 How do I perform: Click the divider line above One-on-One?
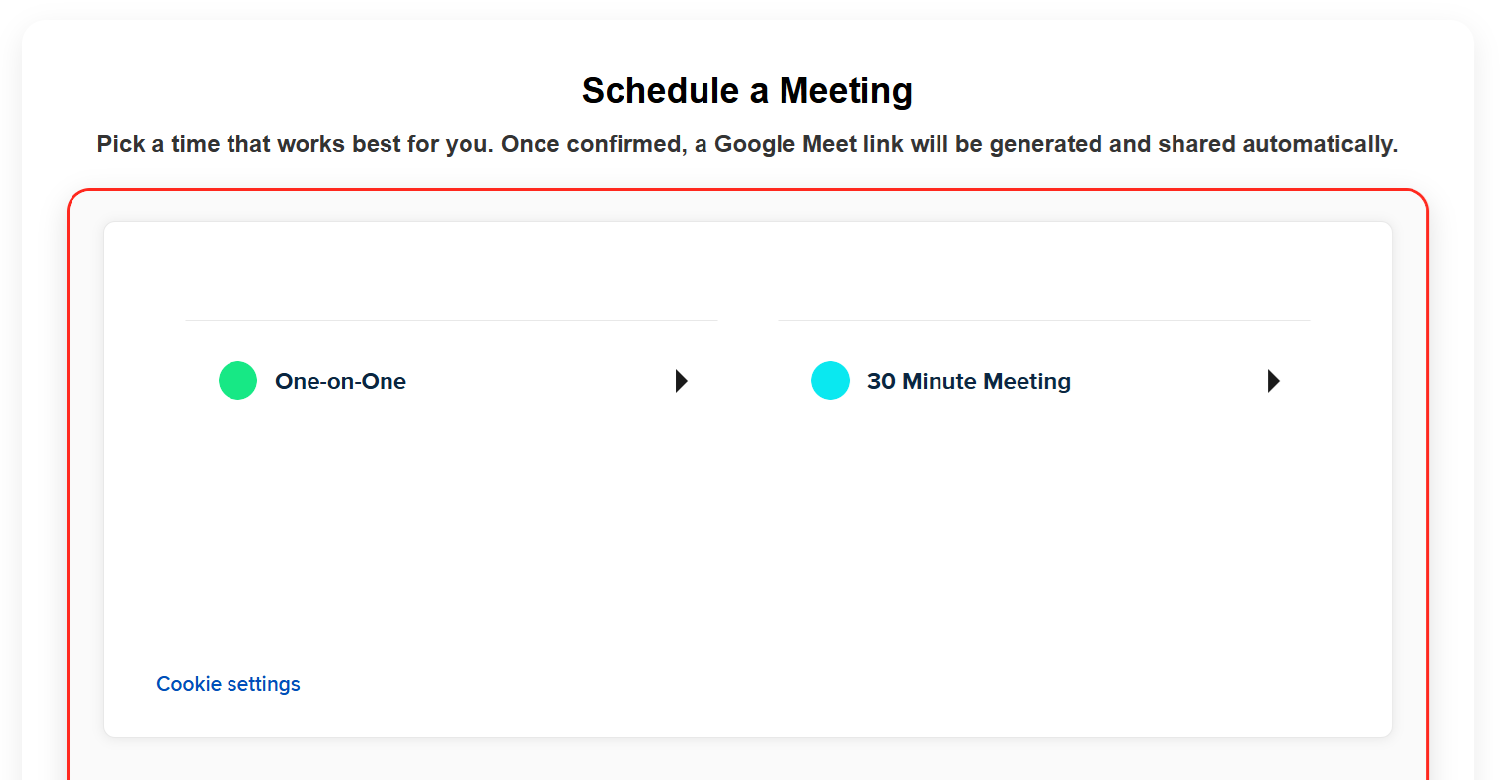(450, 320)
